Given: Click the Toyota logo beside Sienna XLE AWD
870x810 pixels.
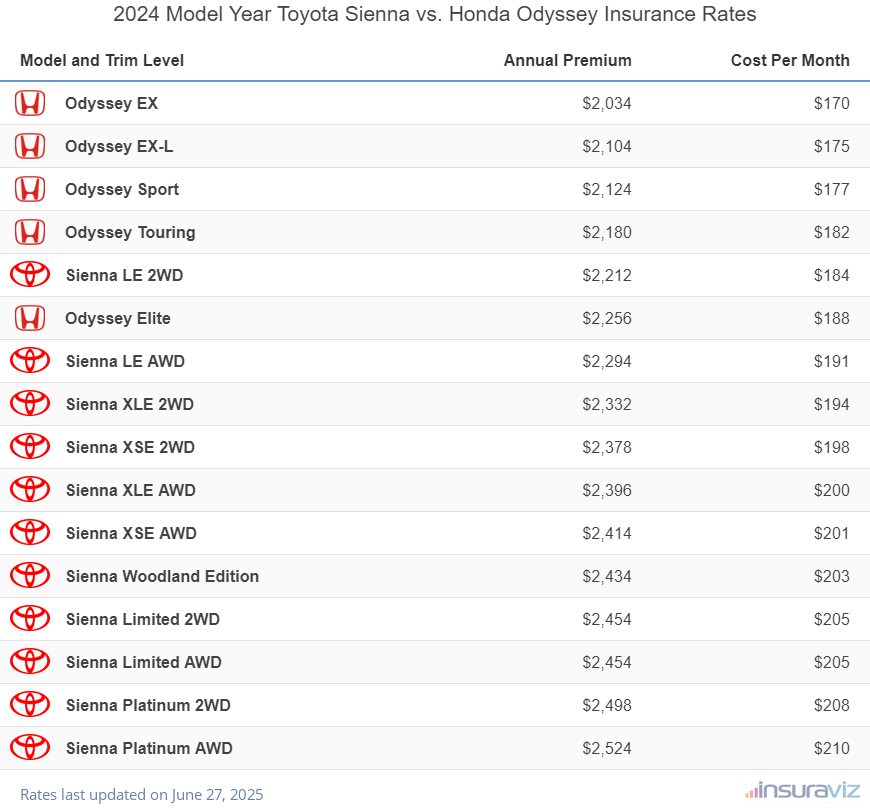Looking at the screenshot, I should pos(30,490).
